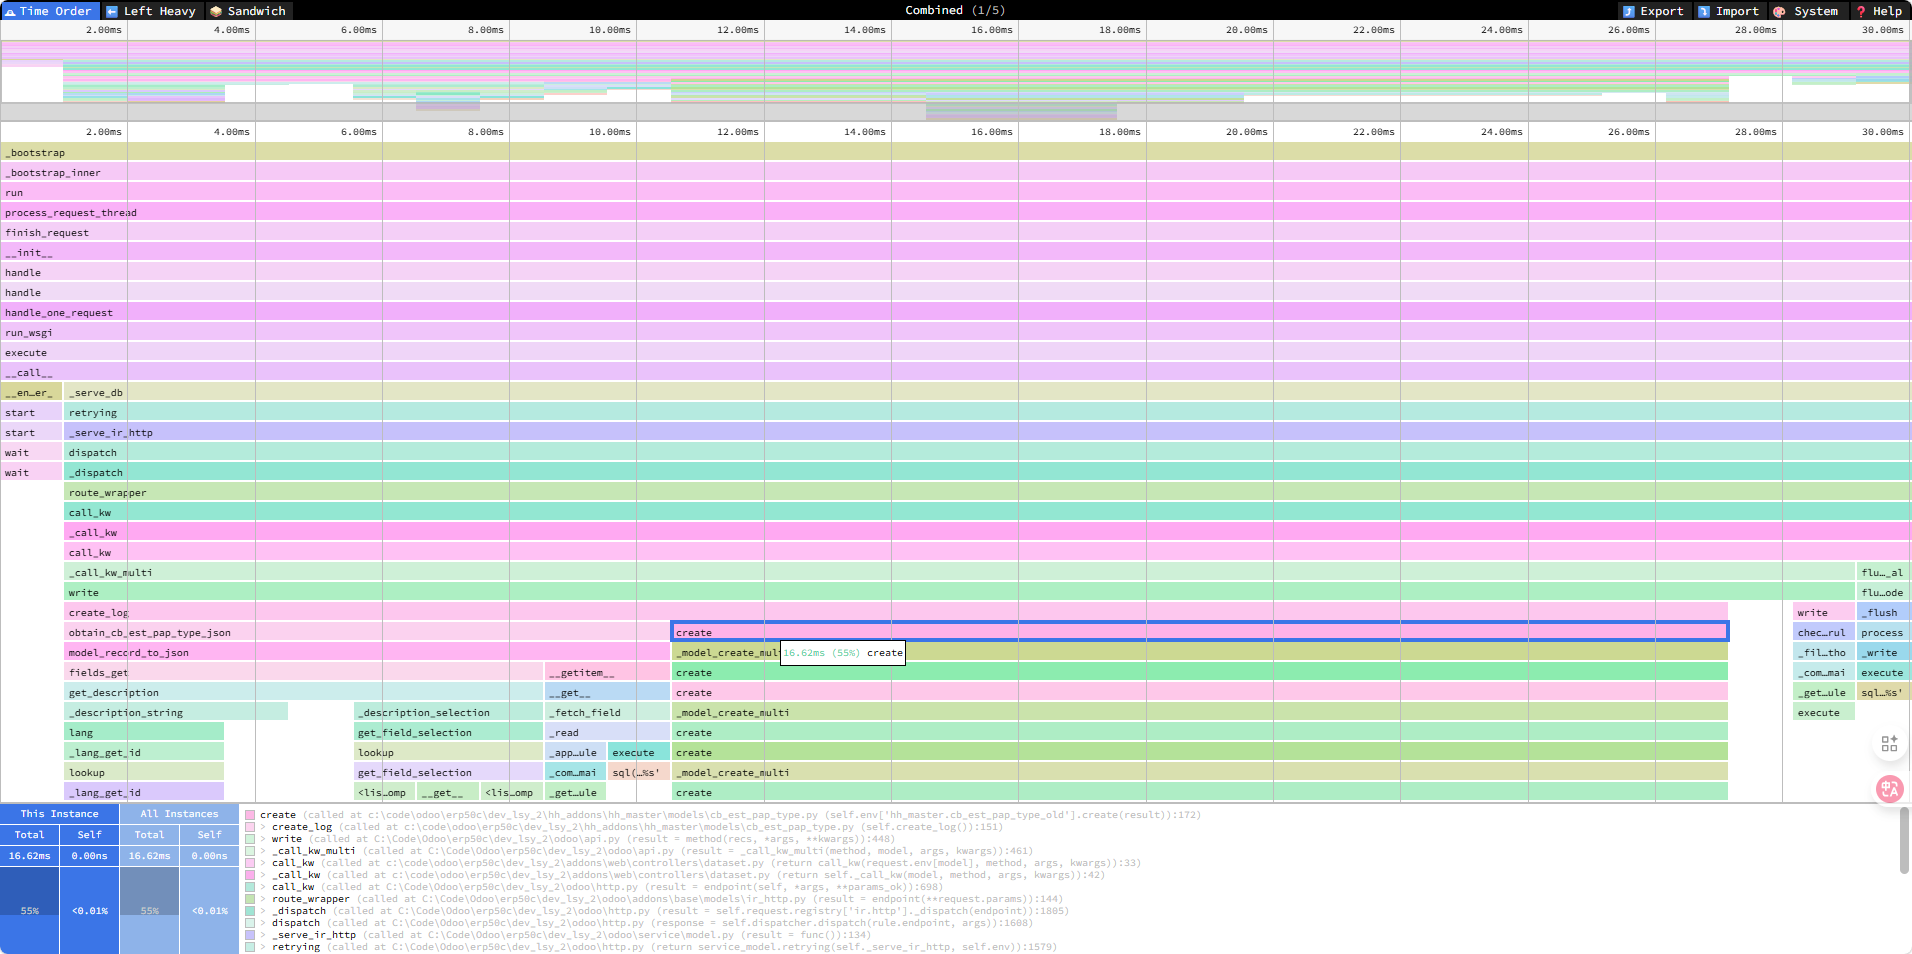The width and height of the screenshot is (1912, 954).
Task: Expand the create_log stack entry
Action: [x=263, y=827]
